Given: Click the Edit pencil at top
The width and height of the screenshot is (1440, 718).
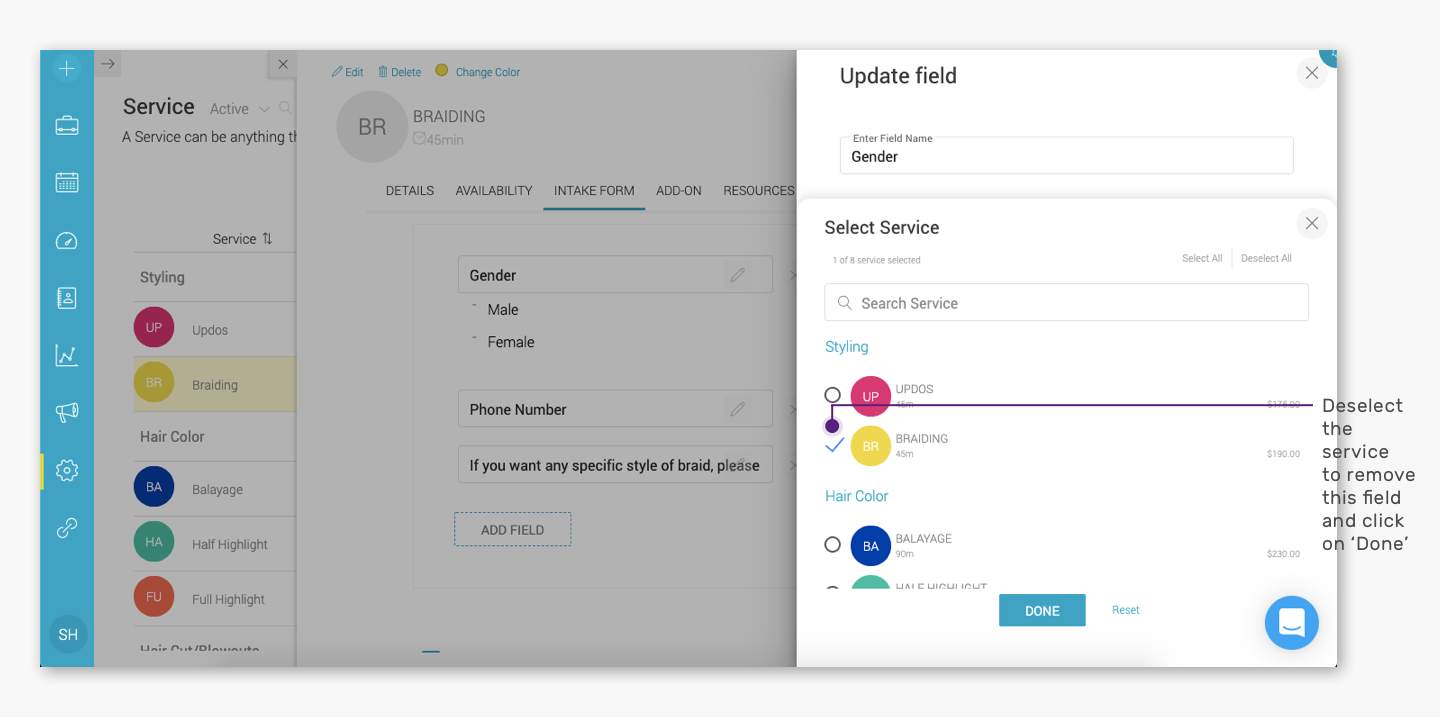Looking at the screenshot, I should [348, 72].
